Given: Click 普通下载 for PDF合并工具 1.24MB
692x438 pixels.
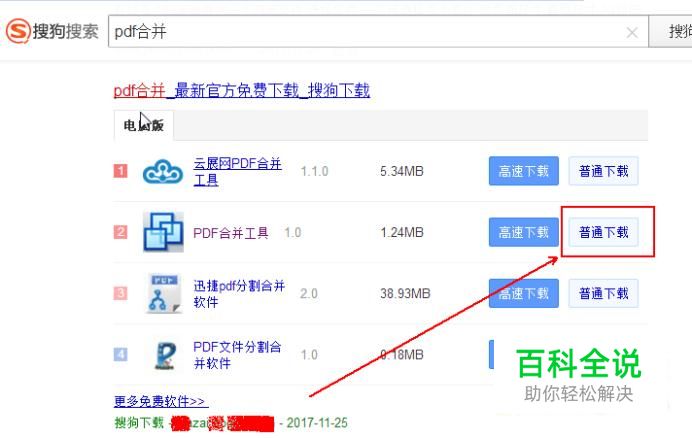Looking at the screenshot, I should click(x=603, y=232).
